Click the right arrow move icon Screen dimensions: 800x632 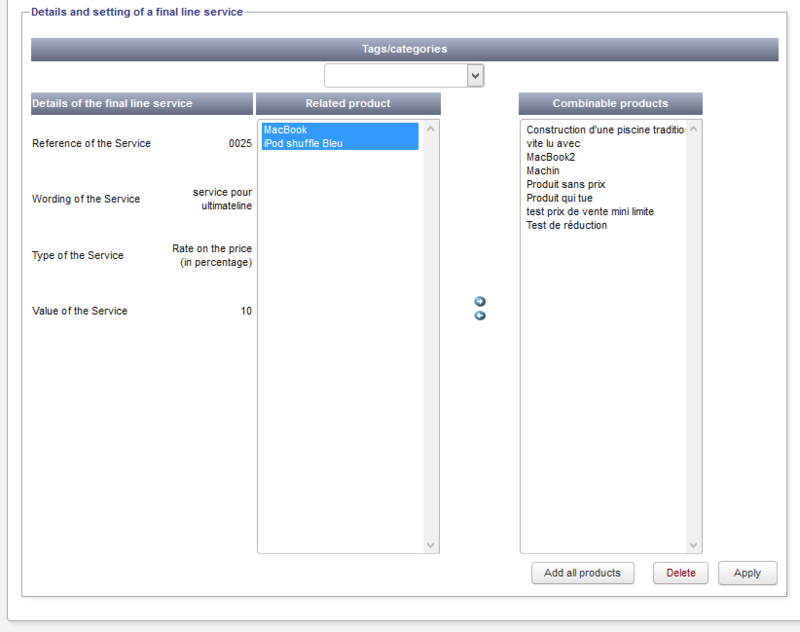click(x=480, y=301)
